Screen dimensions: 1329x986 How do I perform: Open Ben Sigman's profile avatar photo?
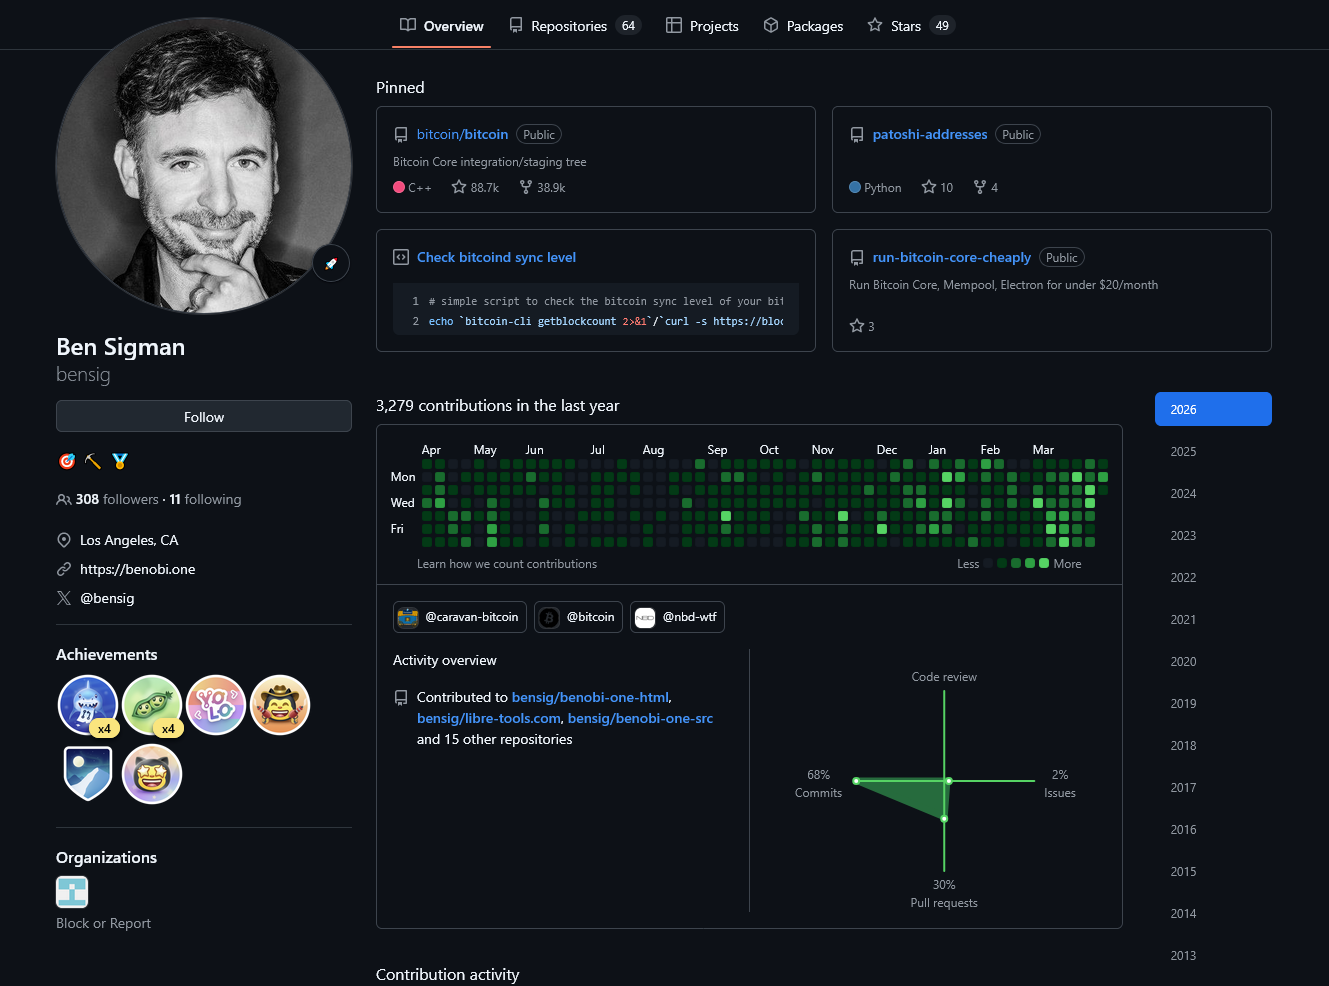point(204,165)
